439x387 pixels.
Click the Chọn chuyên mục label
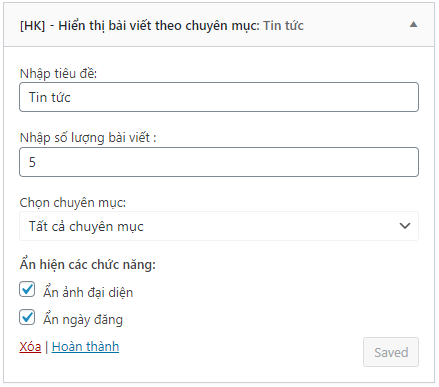pyautogui.click(x=73, y=202)
